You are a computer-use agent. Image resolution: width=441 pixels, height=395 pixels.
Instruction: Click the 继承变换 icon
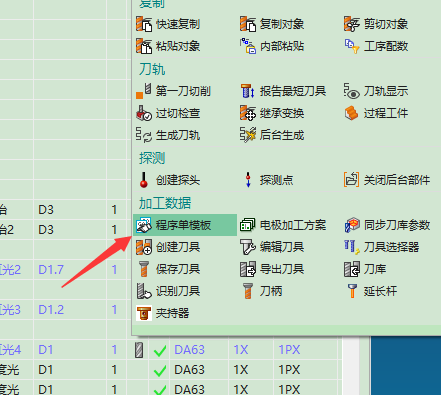point(248,113)
